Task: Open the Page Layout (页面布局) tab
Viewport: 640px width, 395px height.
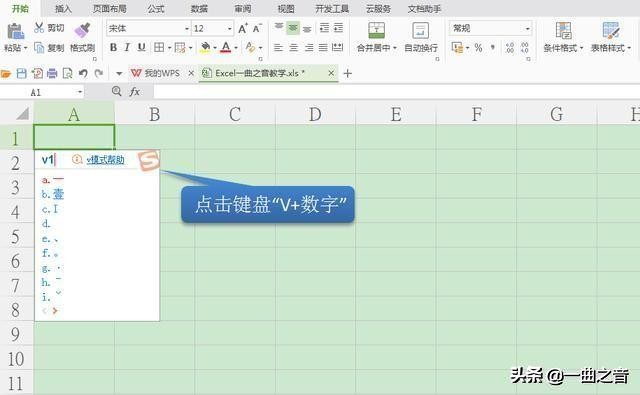Action: pyautogui.click(x=109, y=9)
